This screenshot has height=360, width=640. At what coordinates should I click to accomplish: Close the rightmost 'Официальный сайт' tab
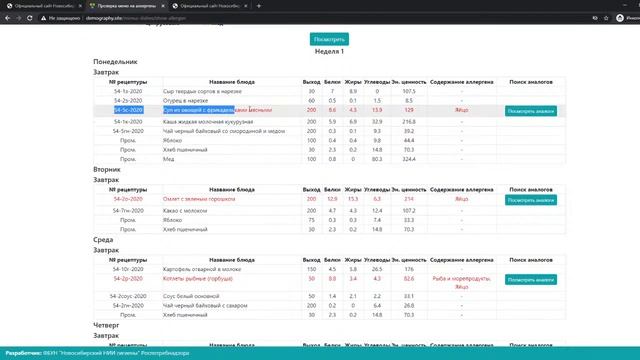point(245,6)
